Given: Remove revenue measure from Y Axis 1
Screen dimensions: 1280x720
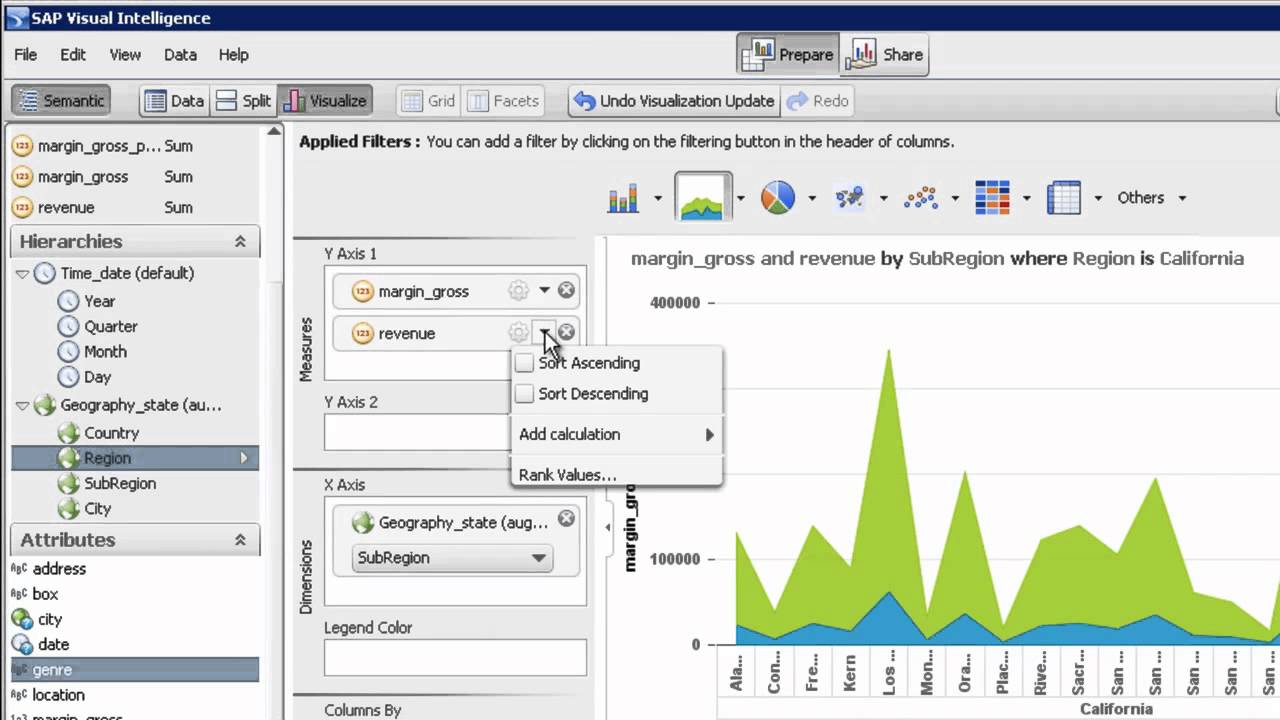Looking at the screenshot, I should 566,332.
